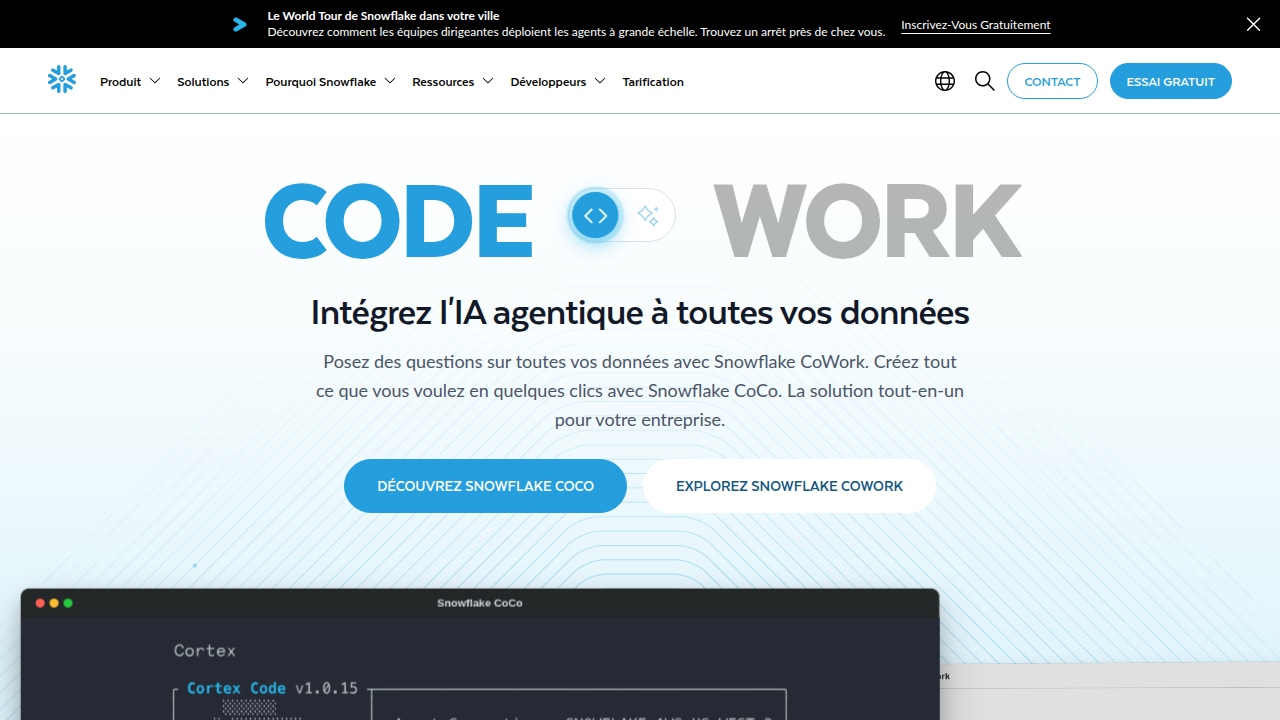Expand the Pourquoi Snowflake menu
1280x720 pixels.
pyautogui.click(x=331, y=82)
